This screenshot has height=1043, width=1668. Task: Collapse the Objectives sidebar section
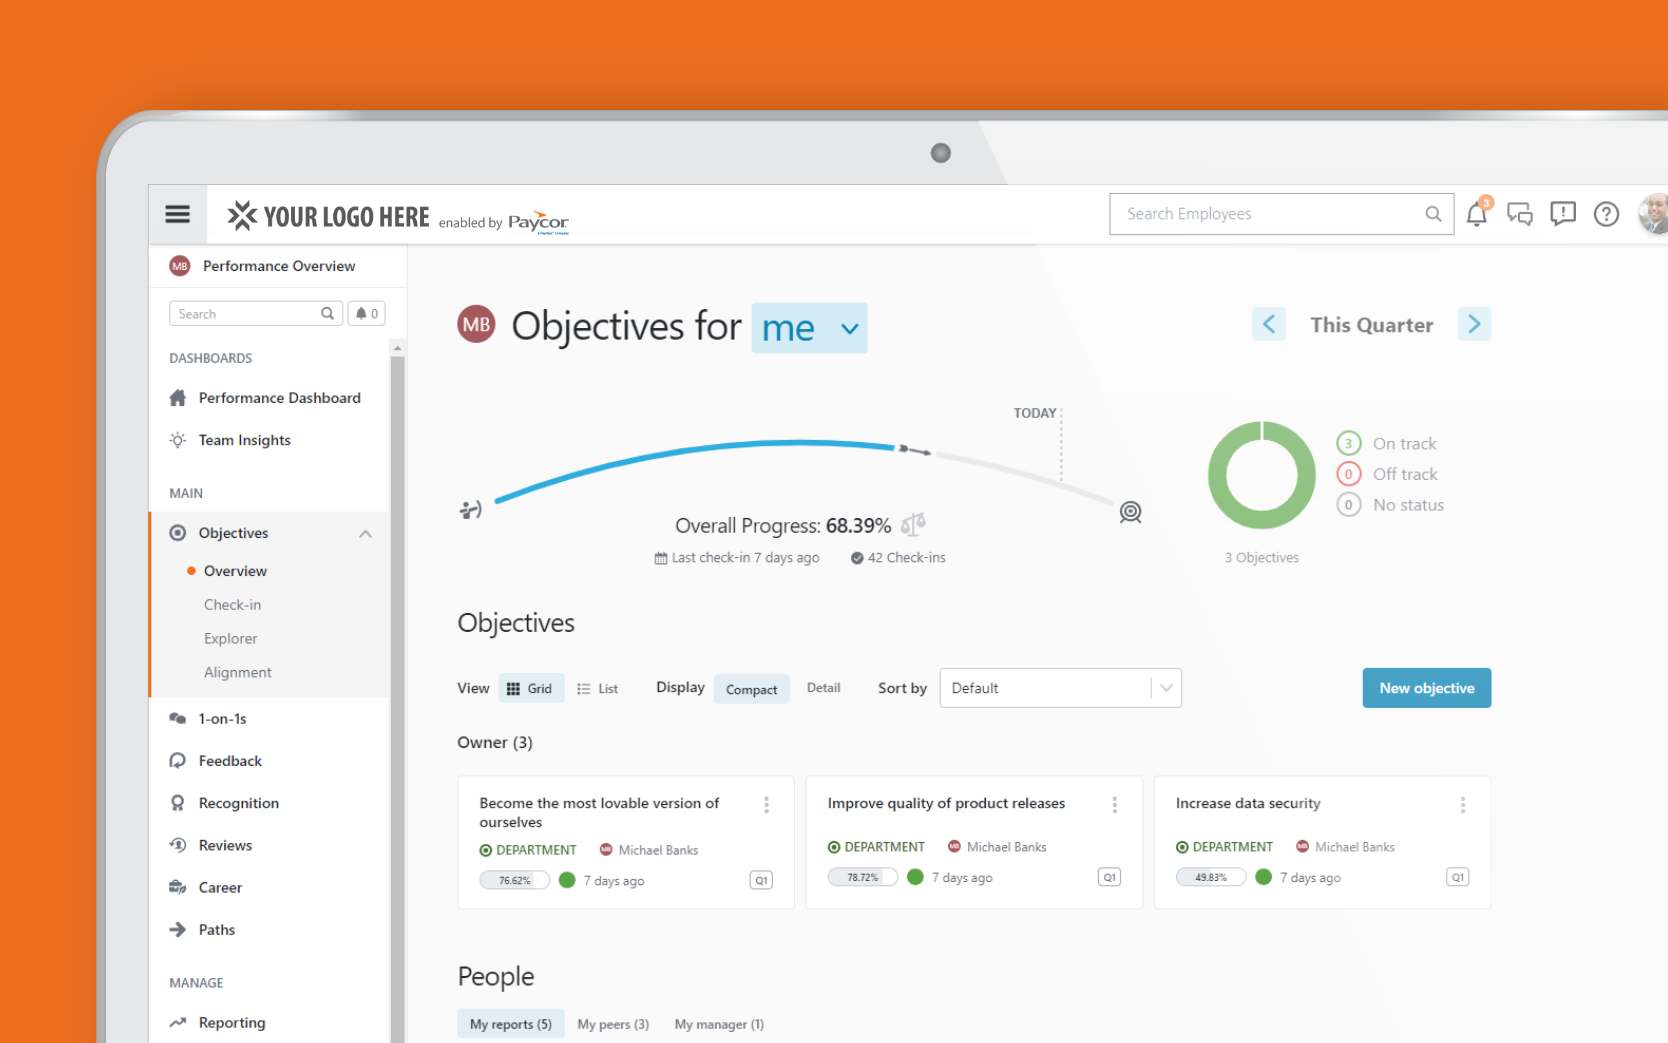tap(366, 534)
